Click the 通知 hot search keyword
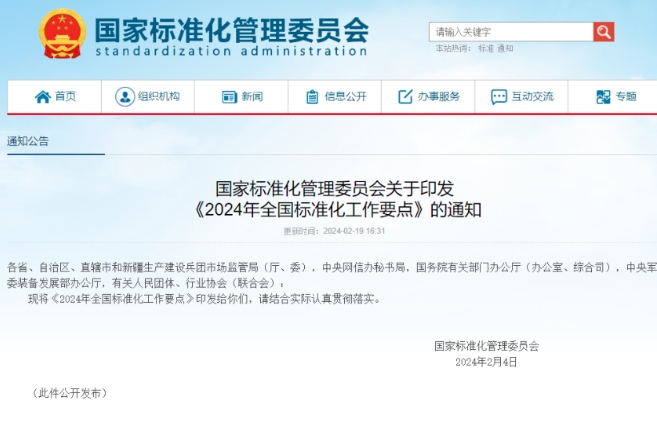 point(505,49)
